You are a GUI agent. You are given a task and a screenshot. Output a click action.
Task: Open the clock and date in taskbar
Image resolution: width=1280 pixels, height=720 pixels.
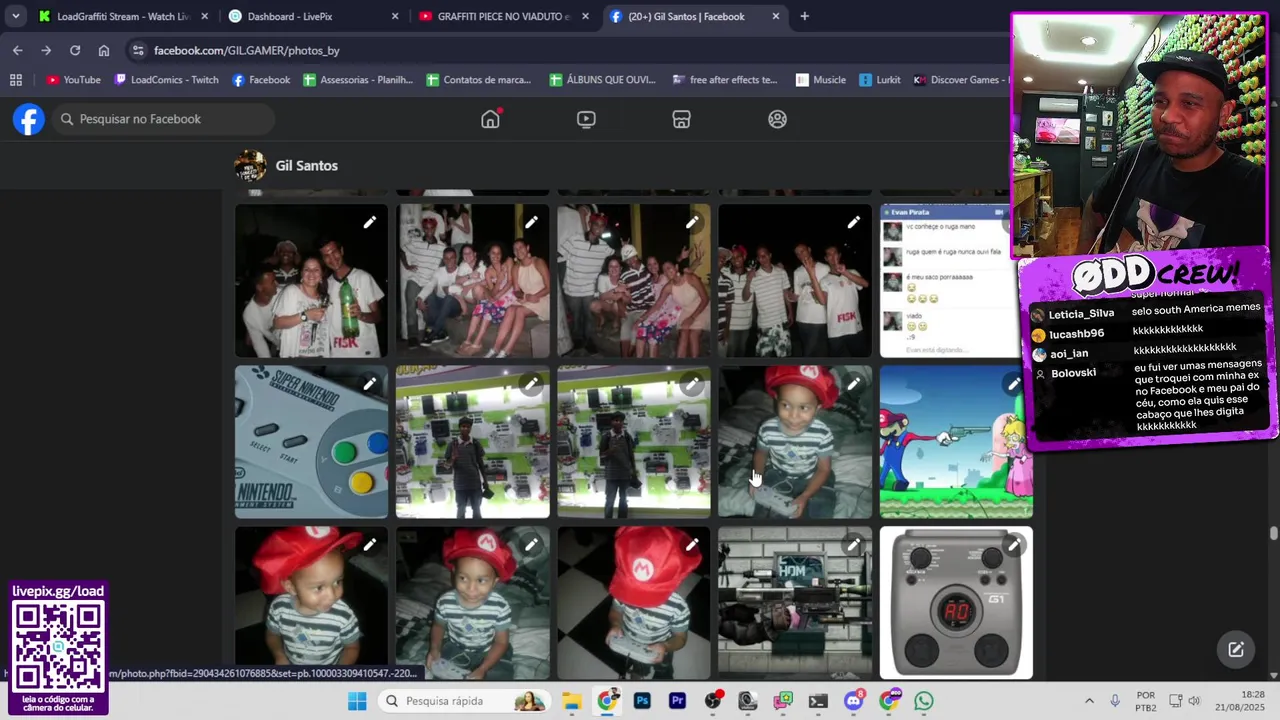click(1238, 701)
